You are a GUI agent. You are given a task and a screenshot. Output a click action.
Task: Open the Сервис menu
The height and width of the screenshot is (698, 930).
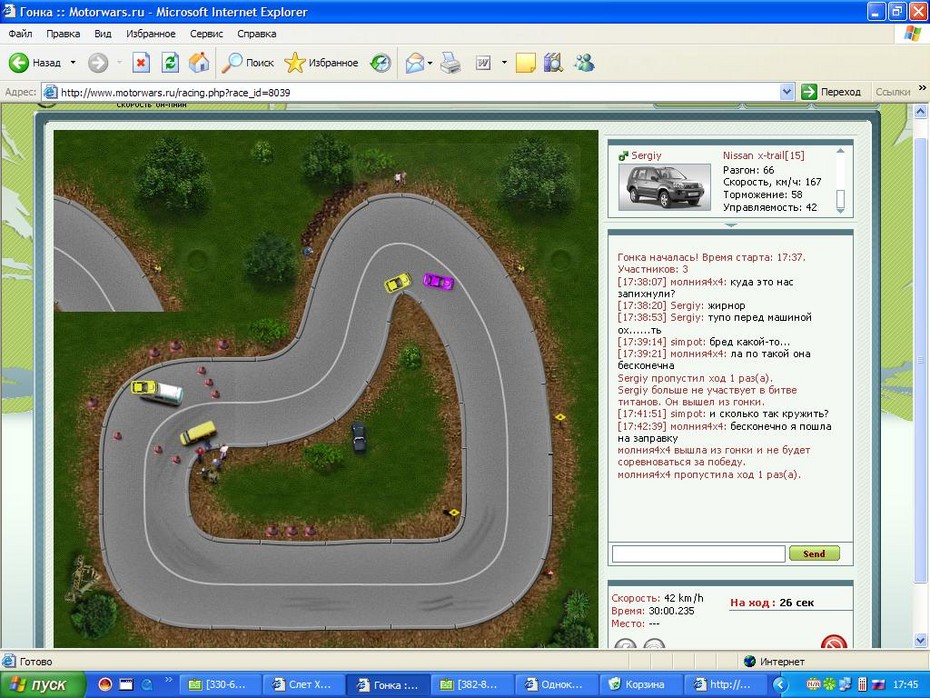point(206,34)
